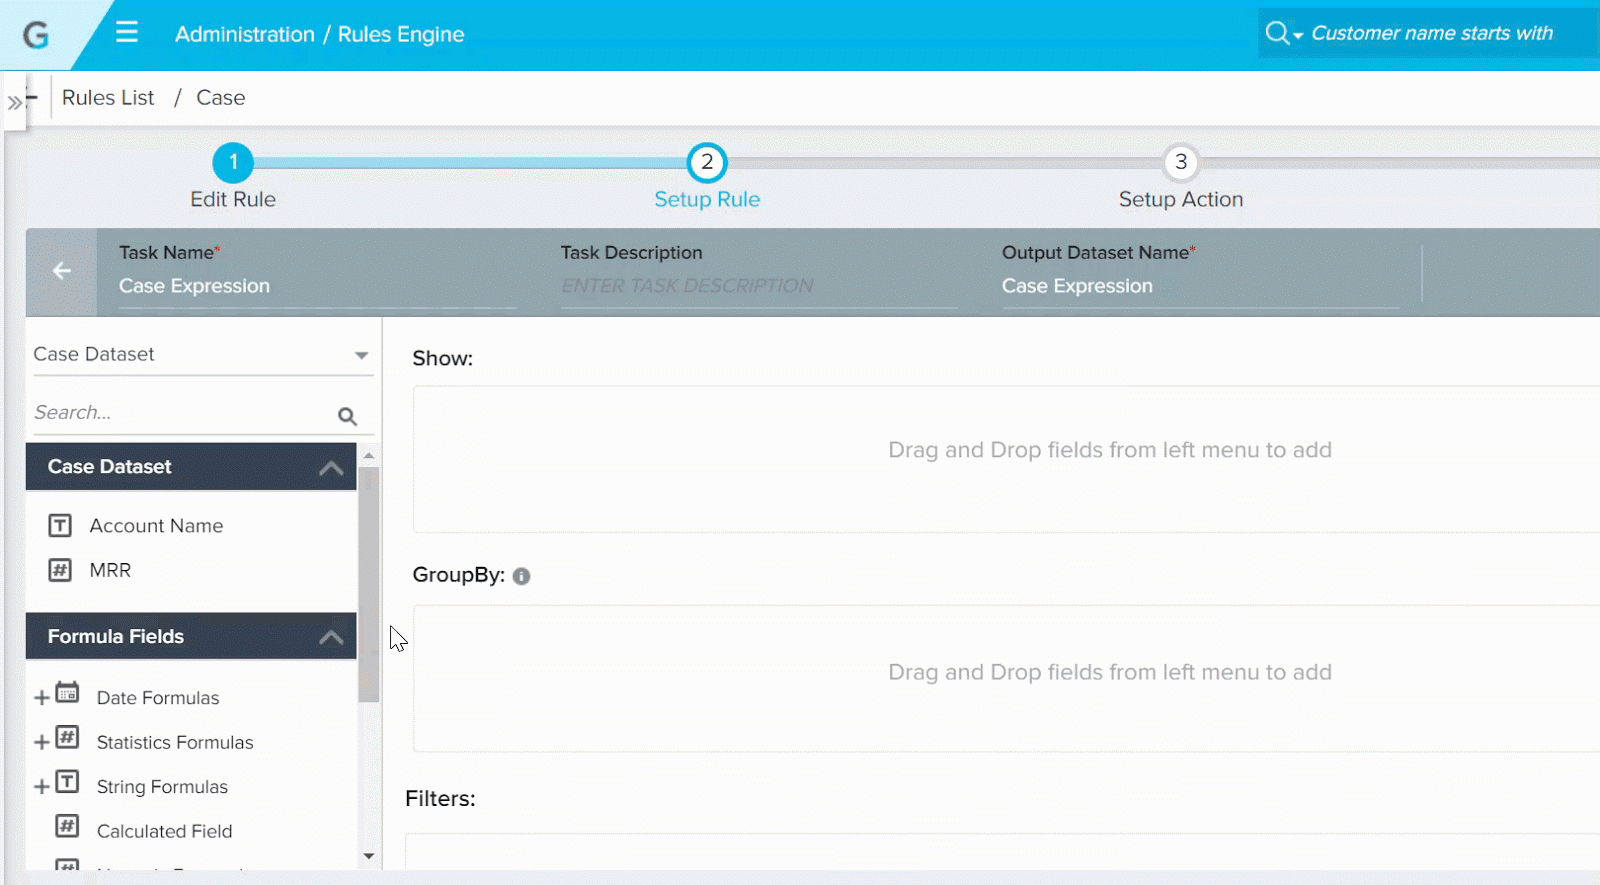Go to step 1 Edit Rule circle

pyautogui.click(x=233, y=162)
